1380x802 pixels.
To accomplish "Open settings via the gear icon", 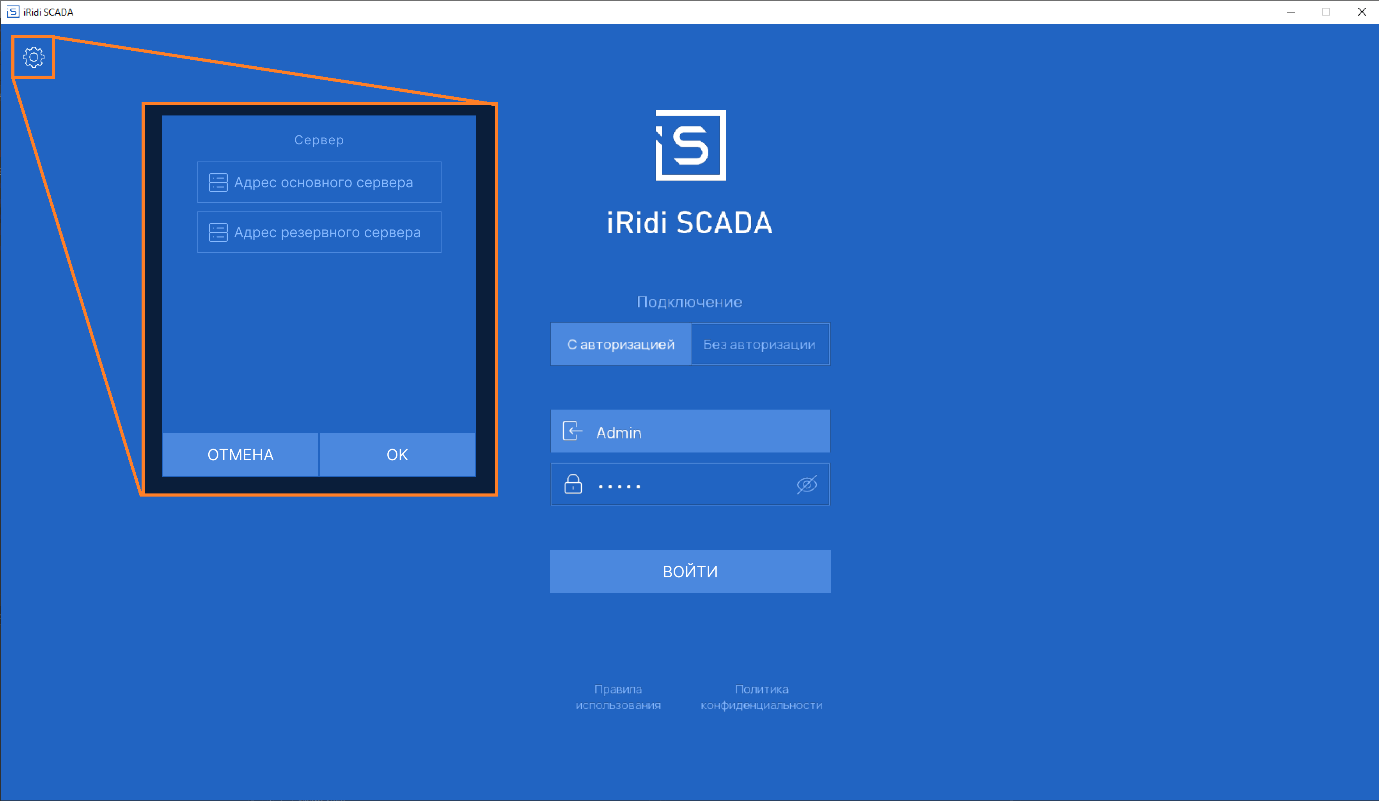I will (34, 58).
